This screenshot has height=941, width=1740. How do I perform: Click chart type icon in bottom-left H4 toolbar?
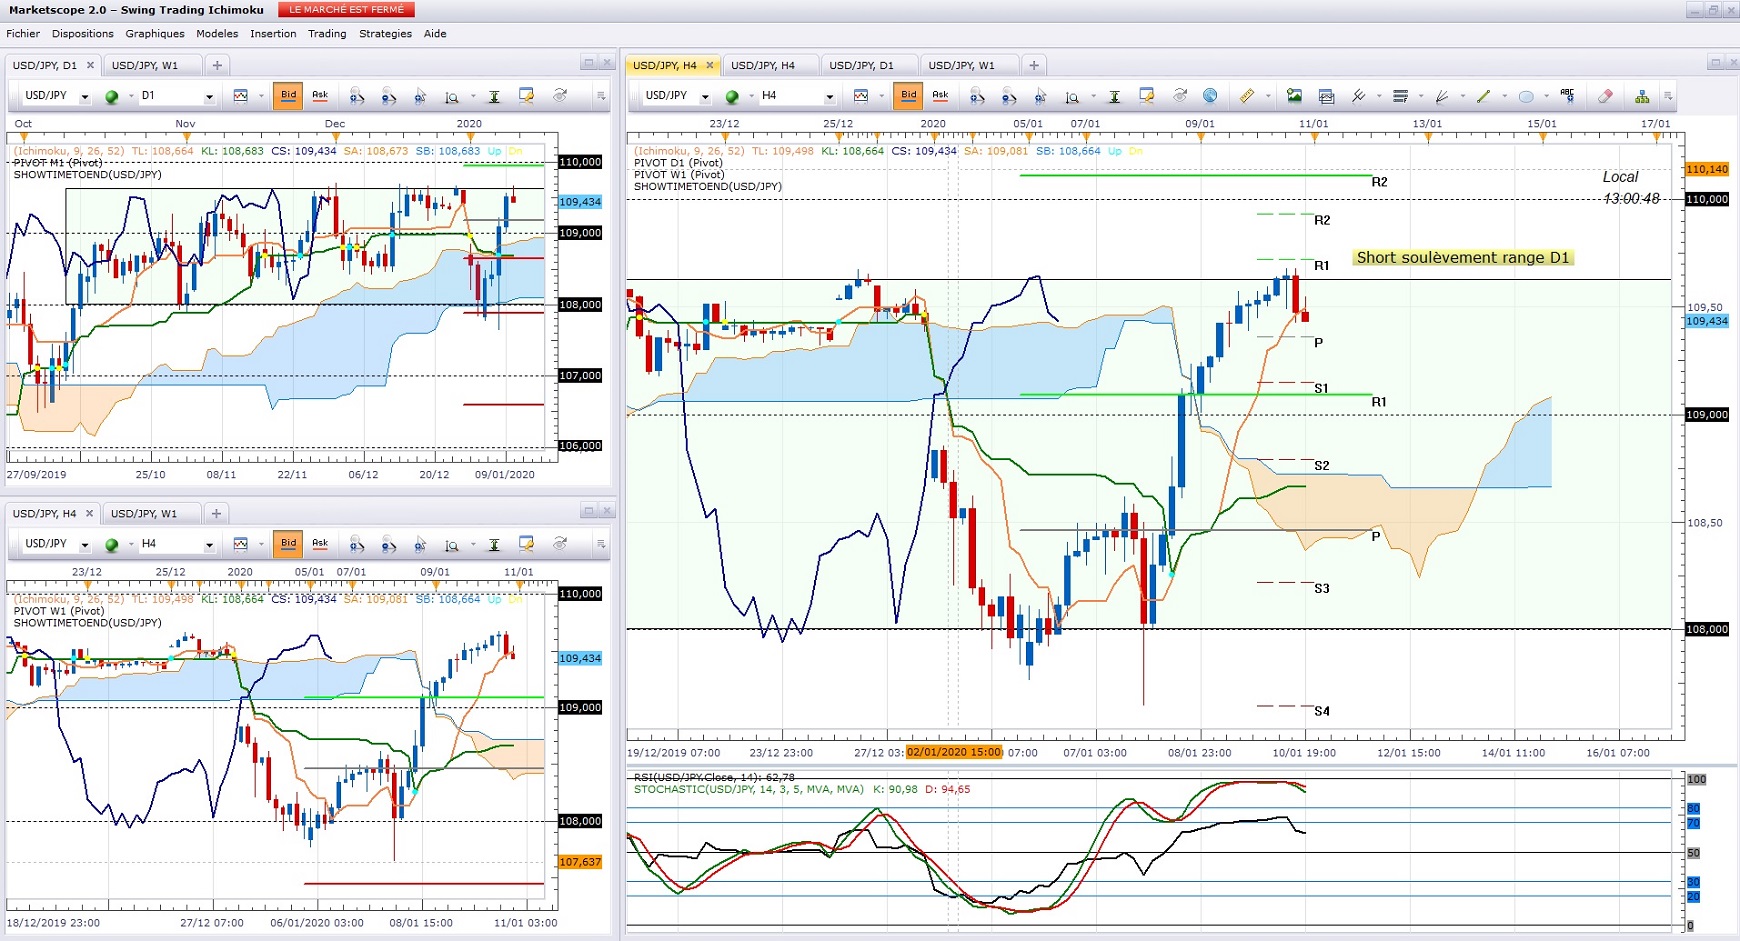pyautogui.click(x=241, y=544)
